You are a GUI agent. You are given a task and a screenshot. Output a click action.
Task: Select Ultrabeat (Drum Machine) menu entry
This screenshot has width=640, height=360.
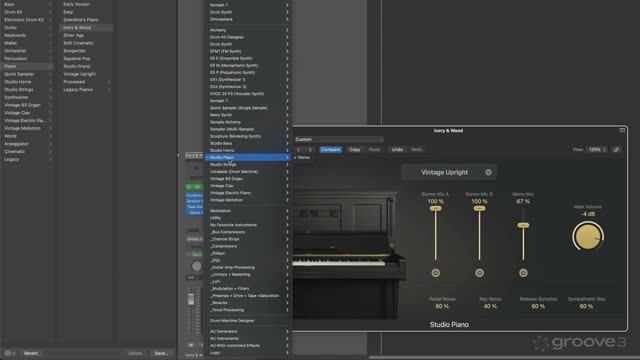tap(248, 172)
